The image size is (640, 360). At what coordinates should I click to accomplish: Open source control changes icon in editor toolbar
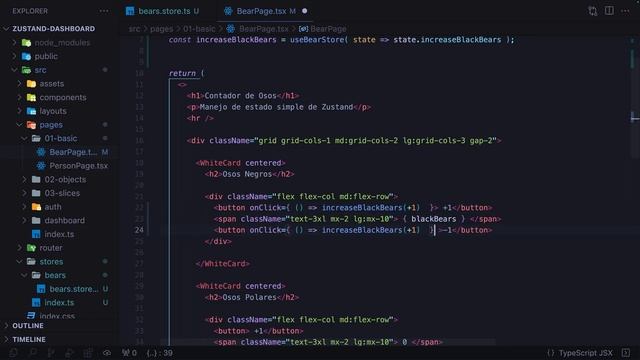(593, 11)
